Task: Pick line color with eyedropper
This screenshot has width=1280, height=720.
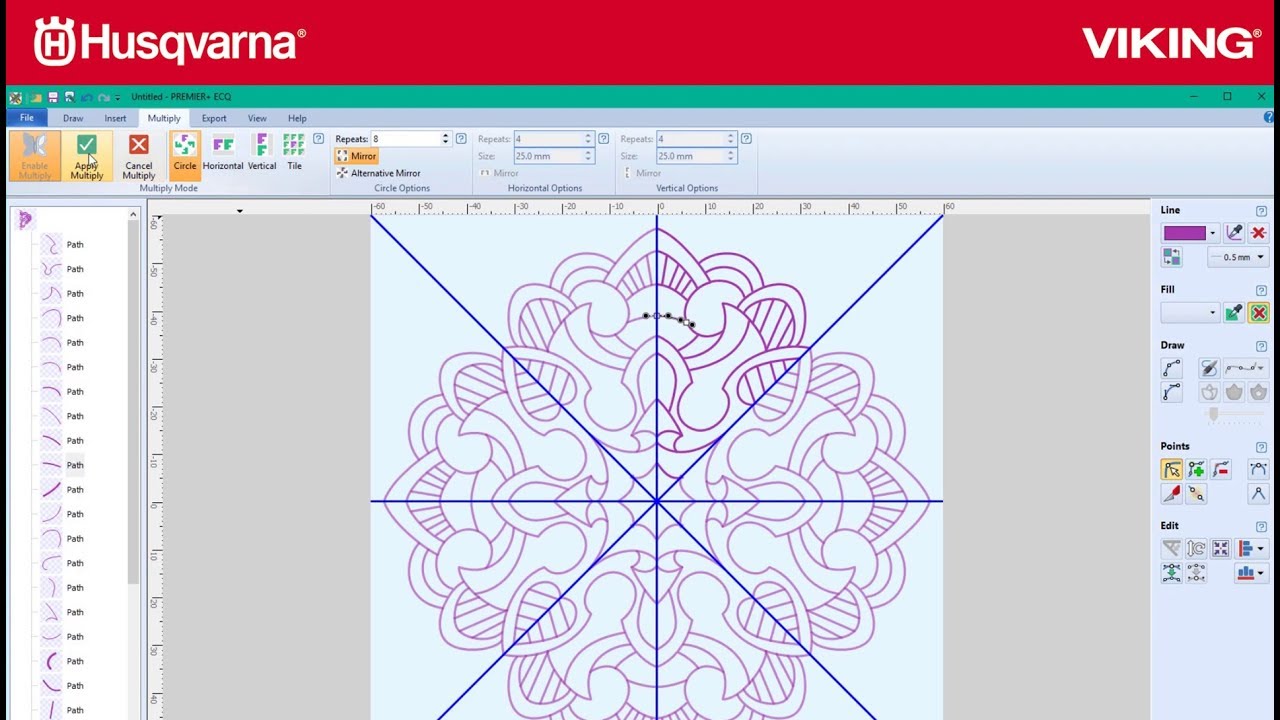Action: [x=1234, y=233]
